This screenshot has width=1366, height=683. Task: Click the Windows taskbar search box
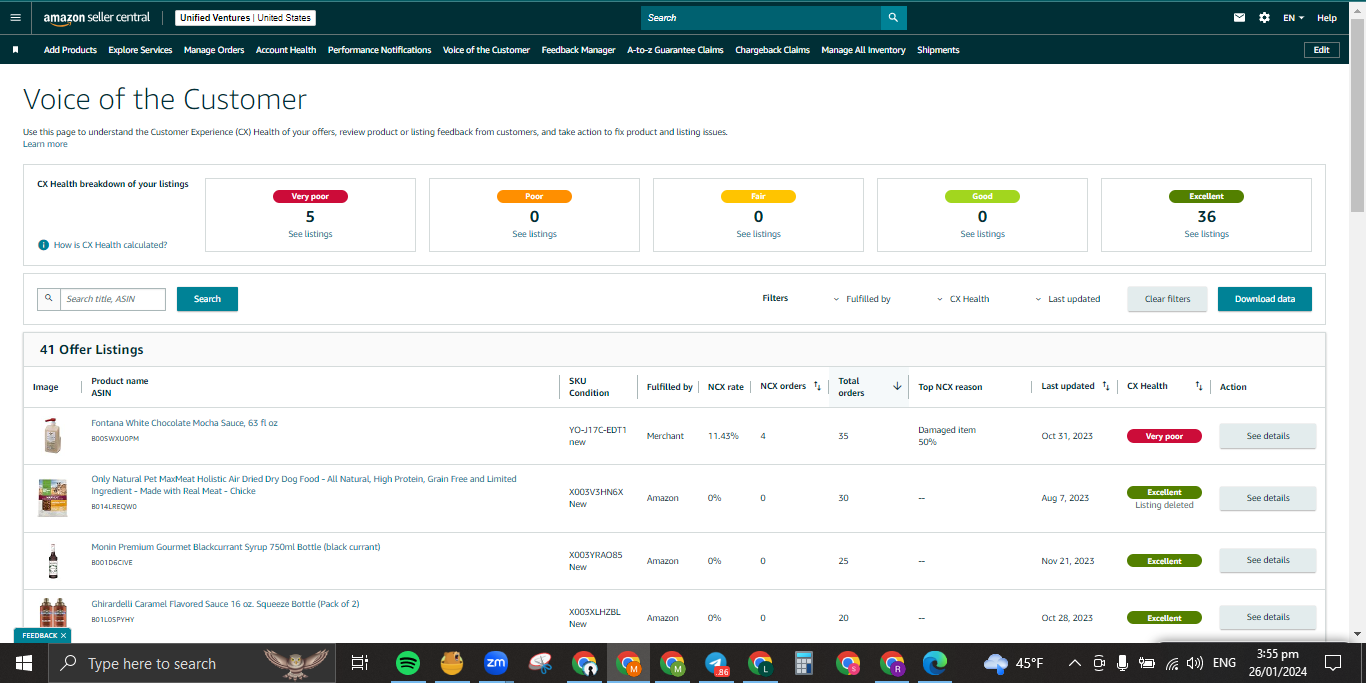[x=190, y=663]
